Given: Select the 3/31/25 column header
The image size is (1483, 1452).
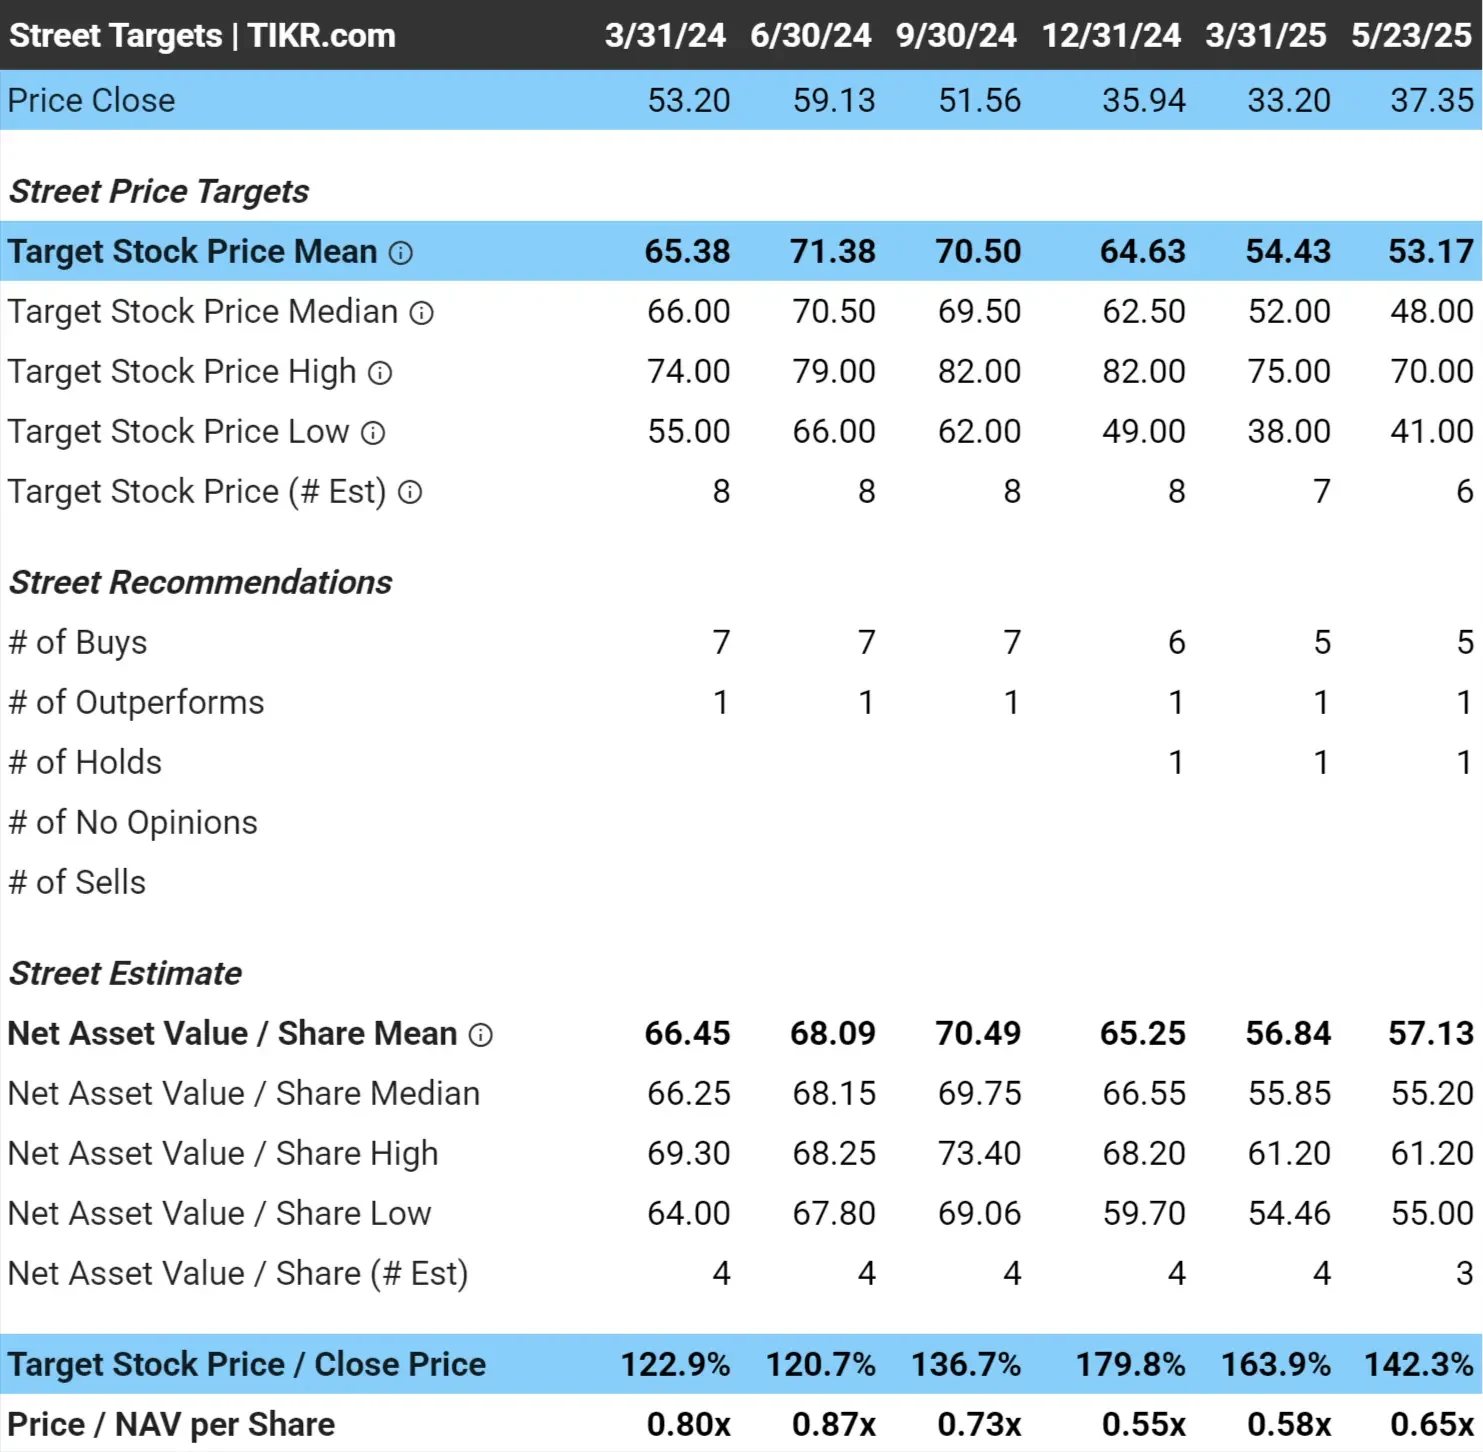Looking at the screenshot, I should tap(1266, 35).
